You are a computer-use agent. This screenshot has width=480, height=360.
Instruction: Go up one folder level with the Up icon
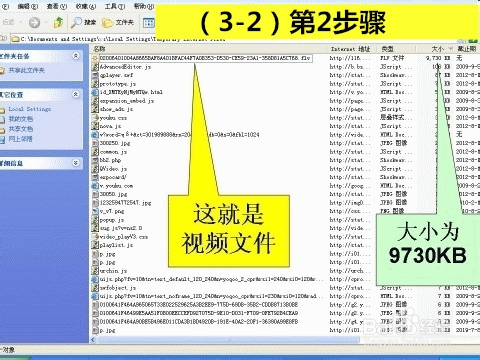click(x=58, y=22)
